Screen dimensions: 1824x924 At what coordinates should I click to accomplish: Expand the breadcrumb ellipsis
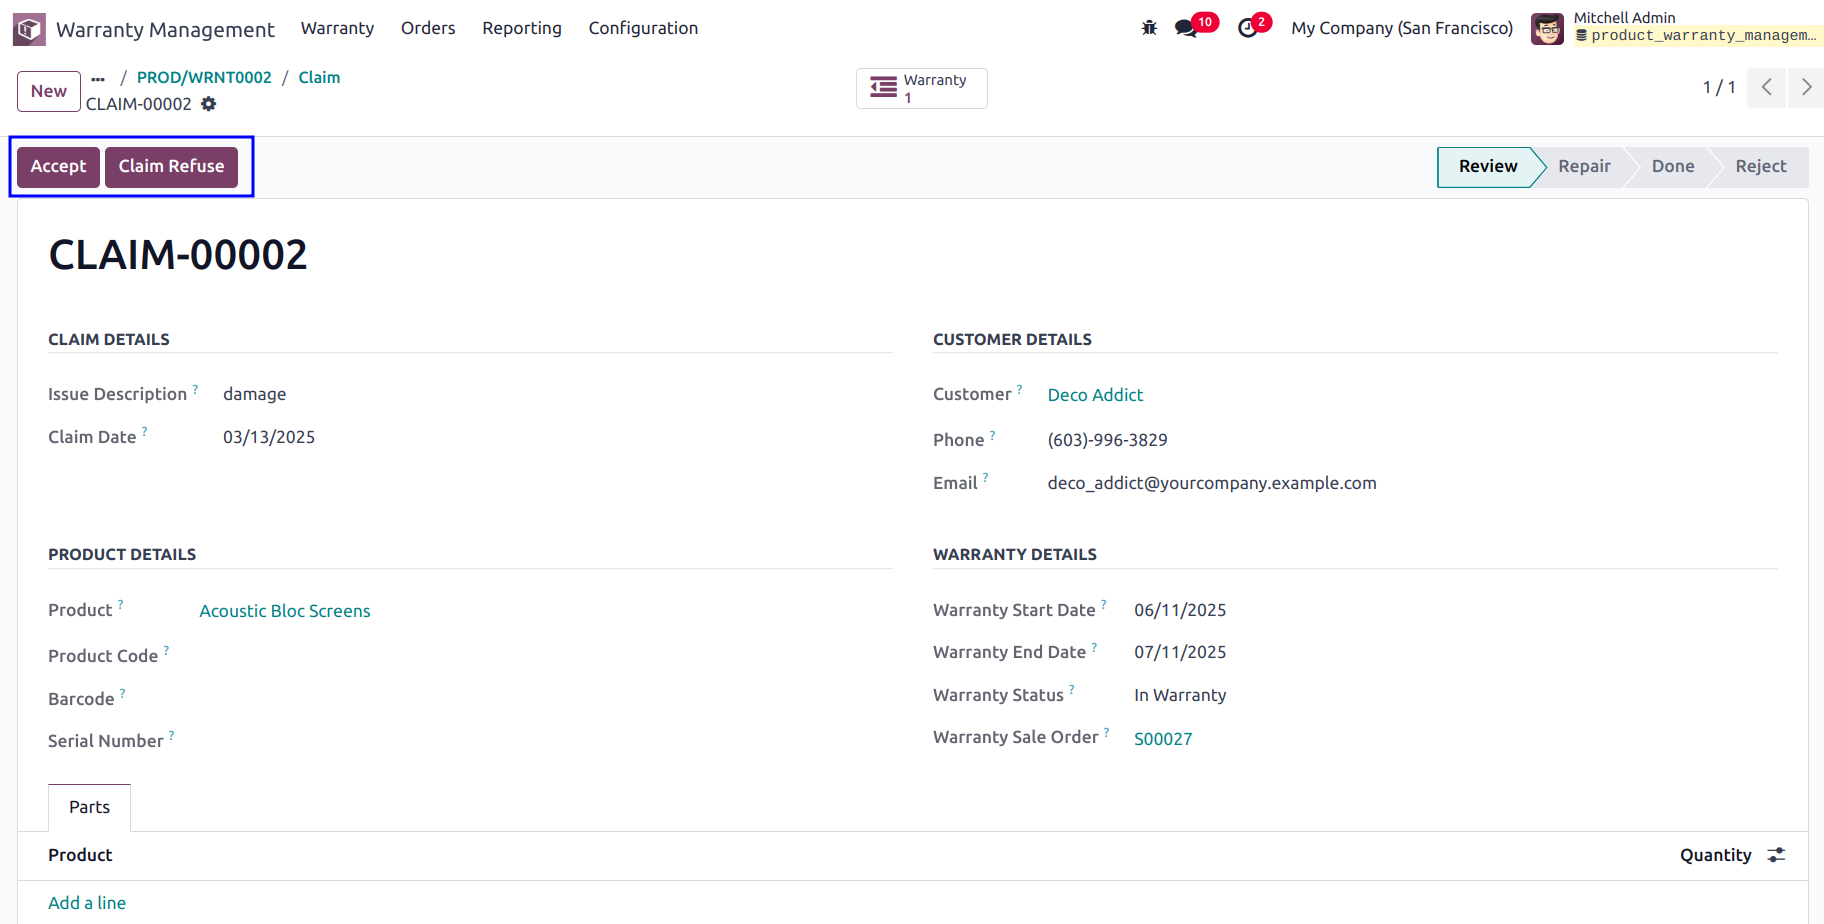(98, 78)
